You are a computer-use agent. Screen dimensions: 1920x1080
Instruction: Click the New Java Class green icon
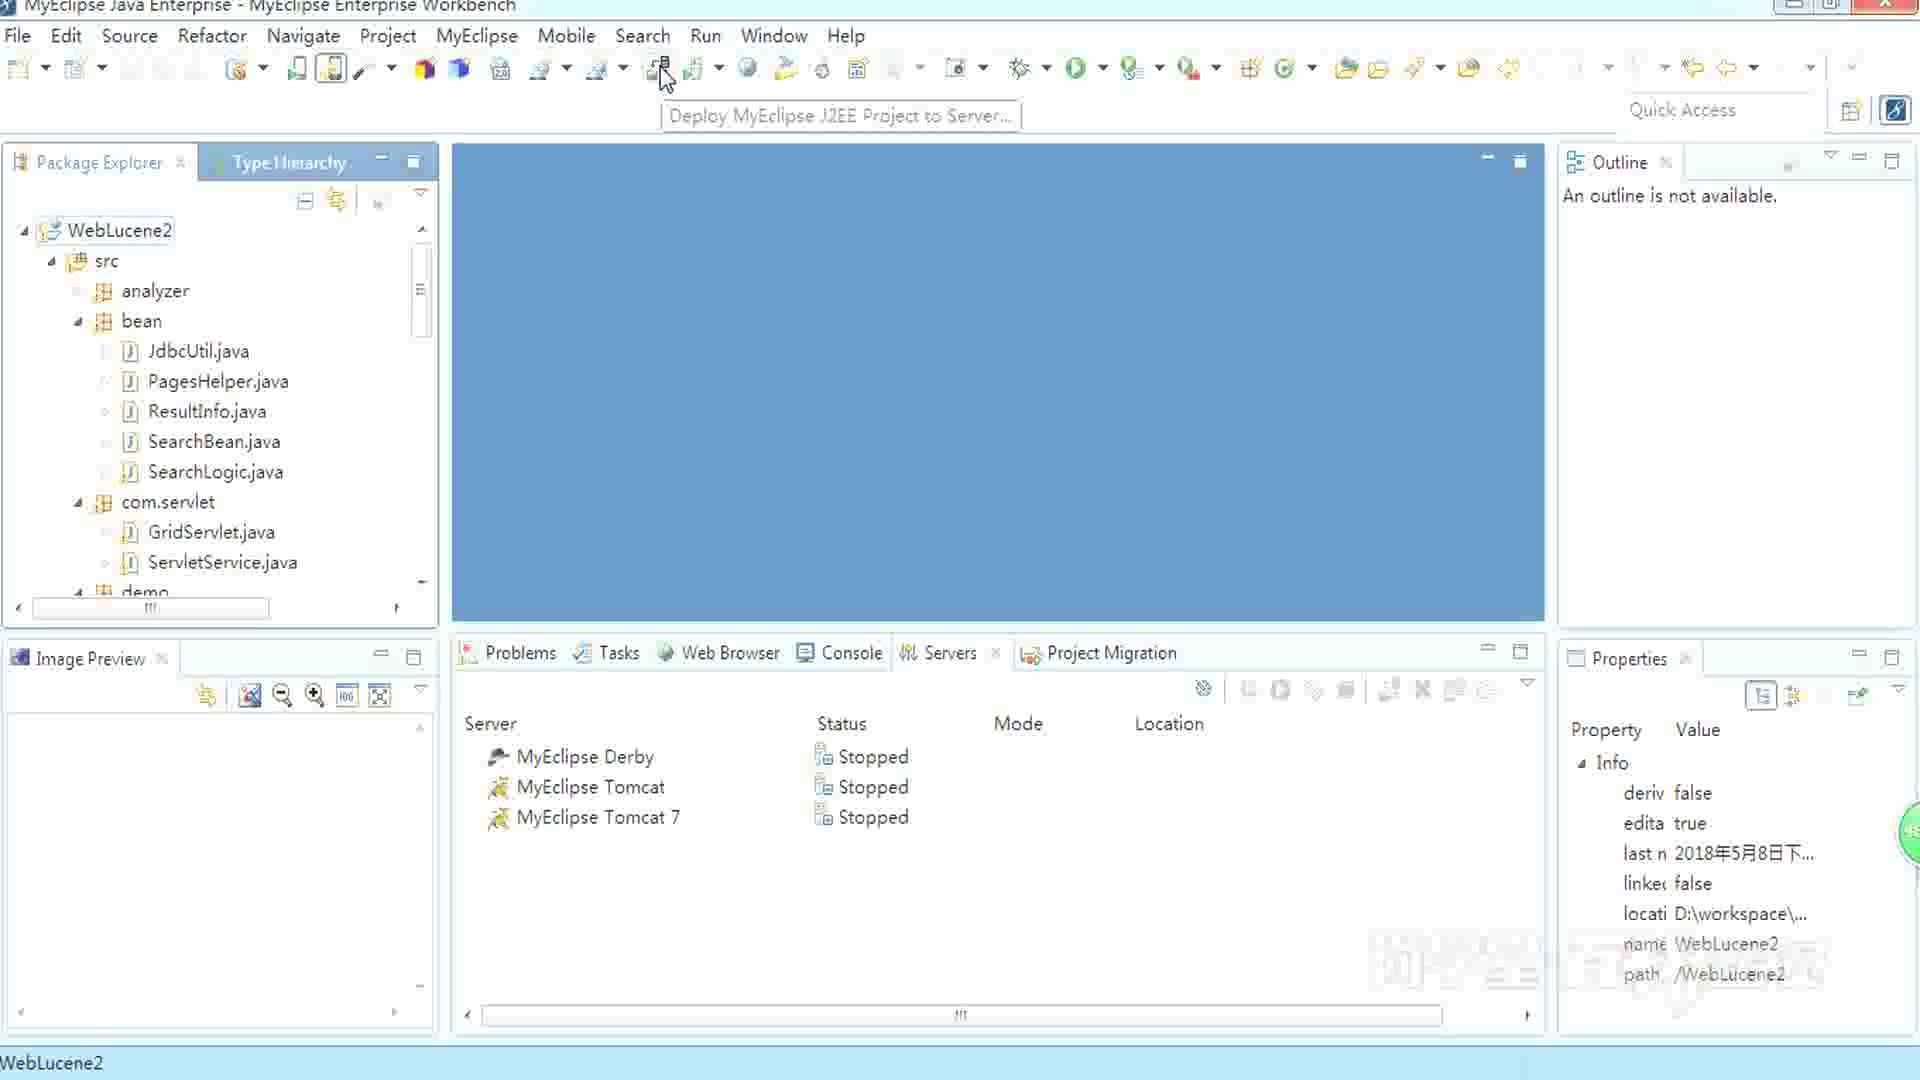pos(1285,68)
